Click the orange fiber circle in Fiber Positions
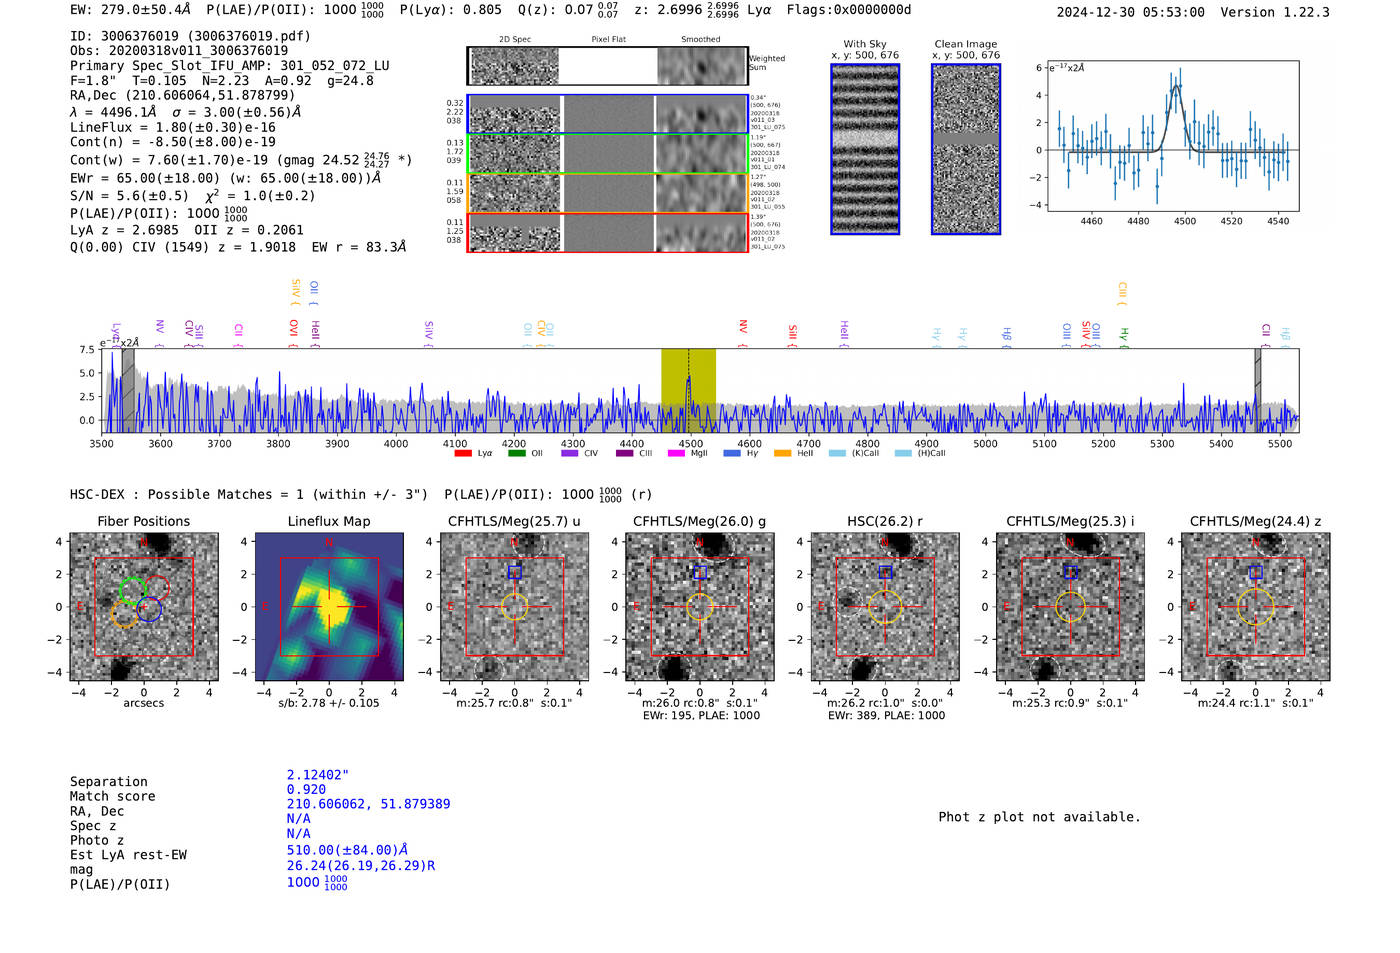The width and height of the screenshot is (1400, 953). 124,614
